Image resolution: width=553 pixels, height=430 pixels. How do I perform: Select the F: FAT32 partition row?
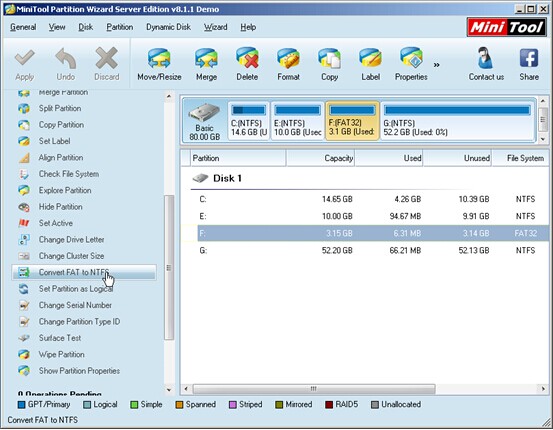click(x=373, y=233)
